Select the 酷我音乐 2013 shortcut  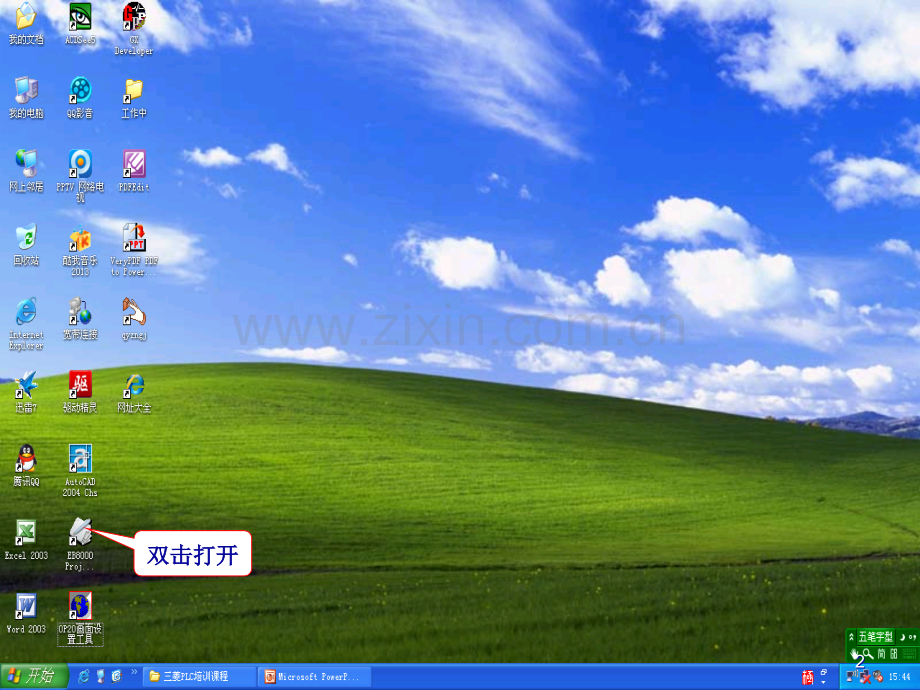tap(80, 249)
